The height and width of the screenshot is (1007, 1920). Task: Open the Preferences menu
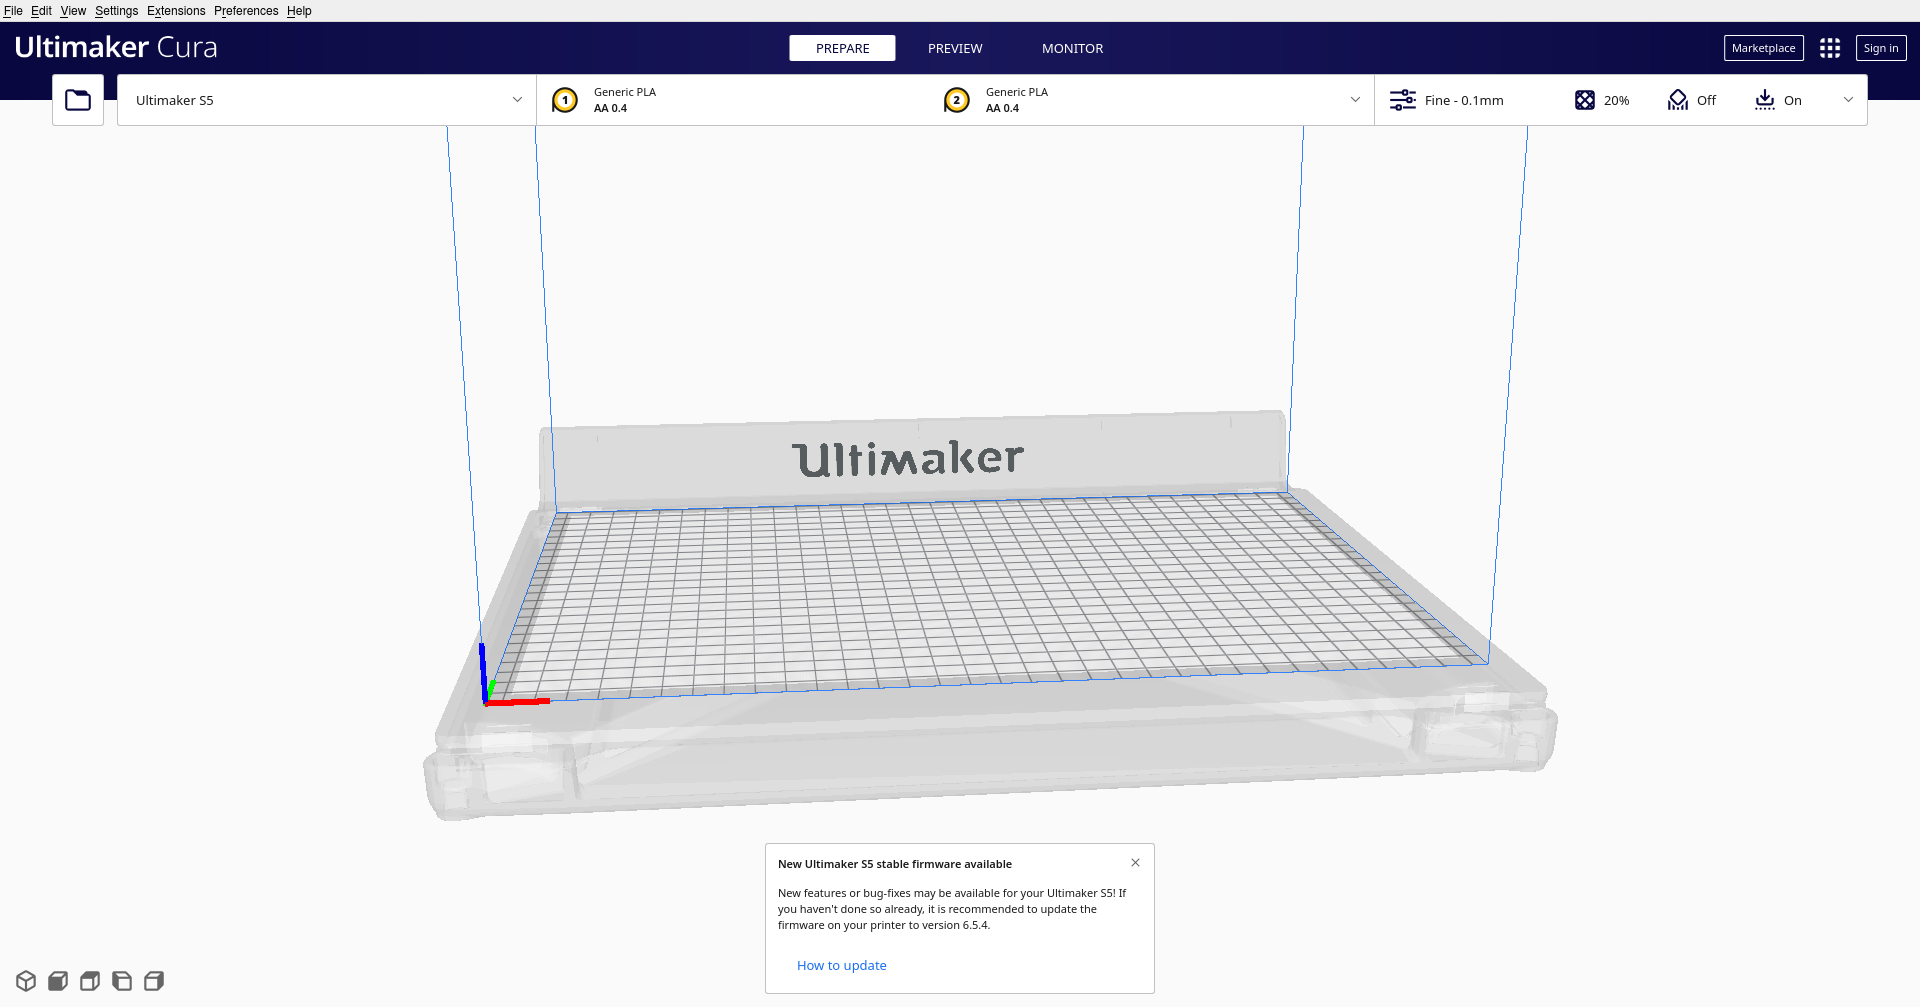click(x=246, y=11)
